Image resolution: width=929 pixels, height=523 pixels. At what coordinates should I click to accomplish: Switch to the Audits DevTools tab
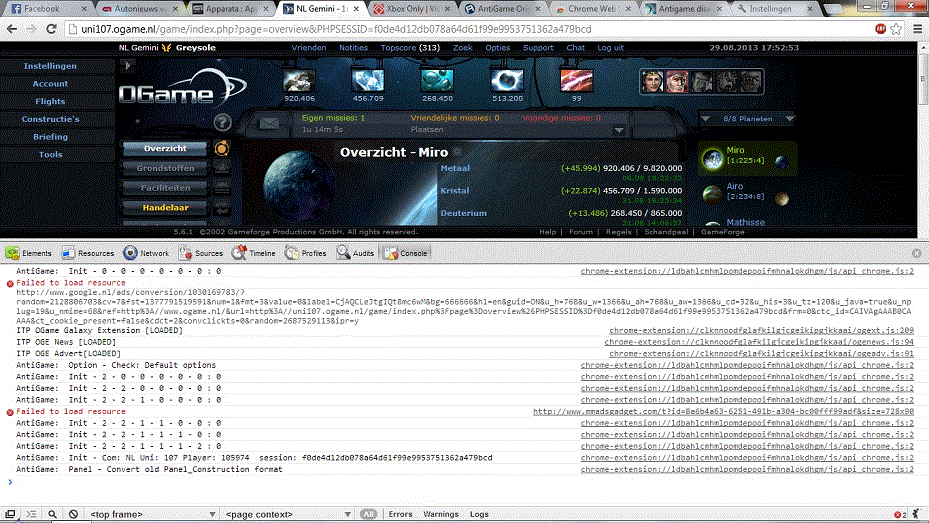coord(355,253)
